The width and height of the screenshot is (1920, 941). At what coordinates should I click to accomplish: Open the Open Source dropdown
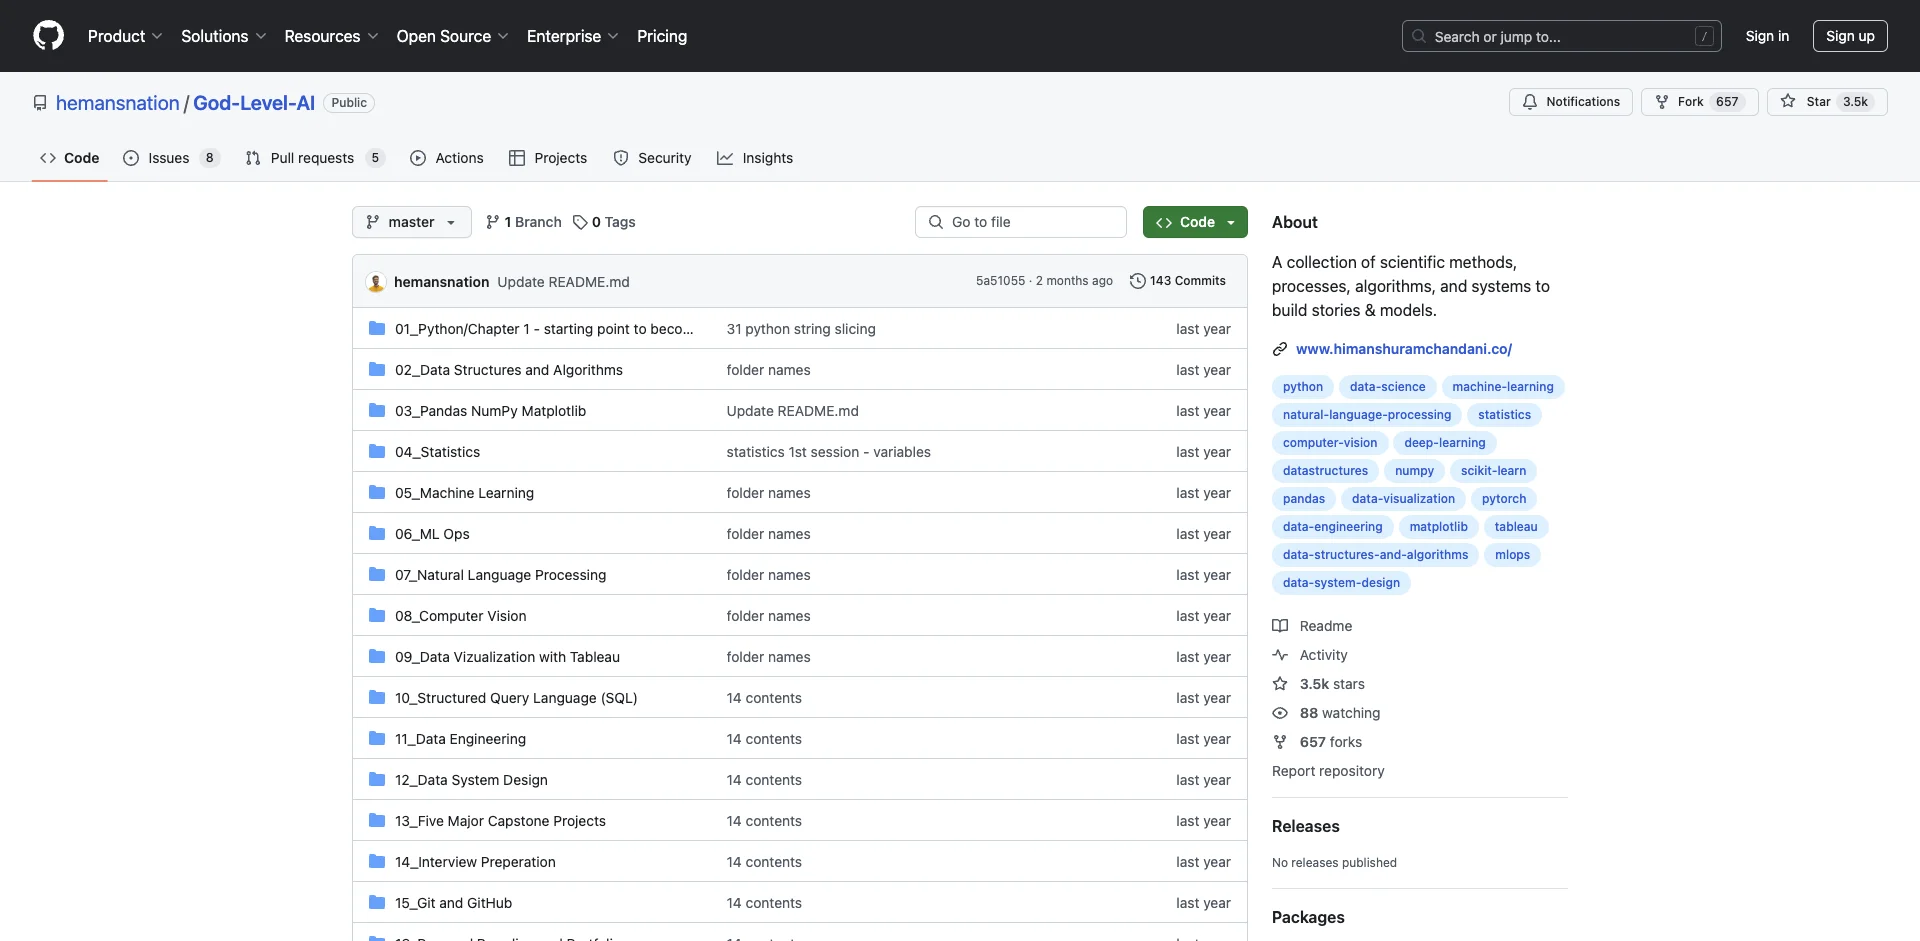tap(452, 36)
